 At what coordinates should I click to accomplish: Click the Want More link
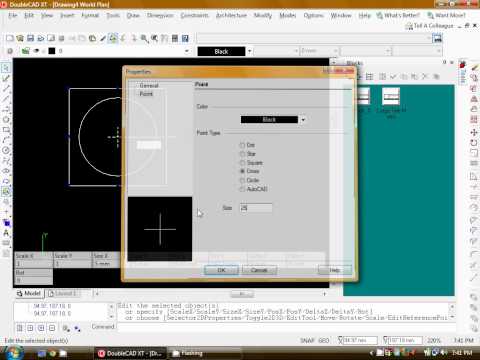(447, 15)
